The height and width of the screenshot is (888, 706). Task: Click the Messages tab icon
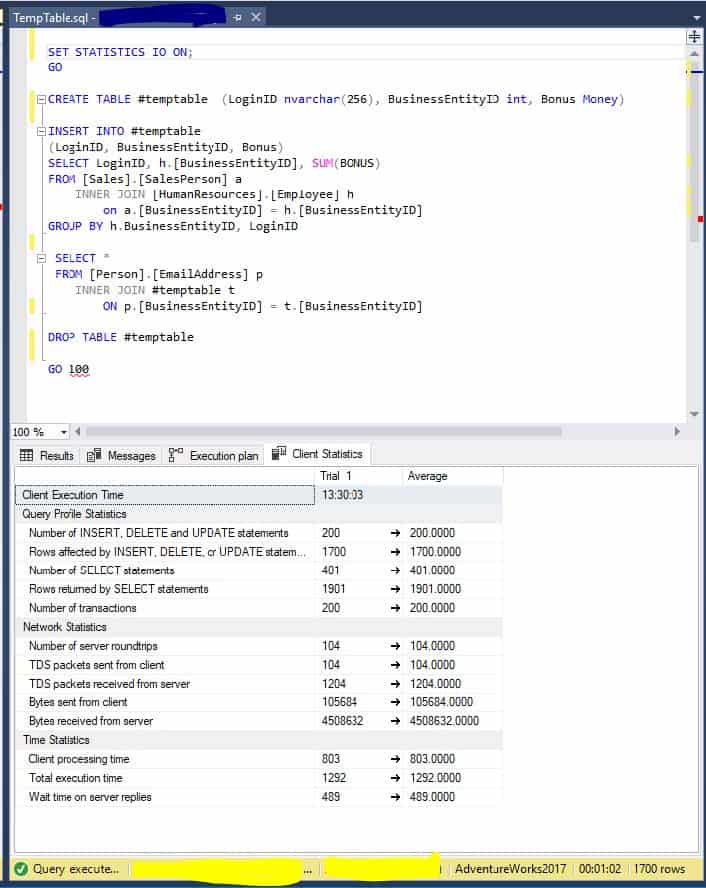click(x=94, y=455)
